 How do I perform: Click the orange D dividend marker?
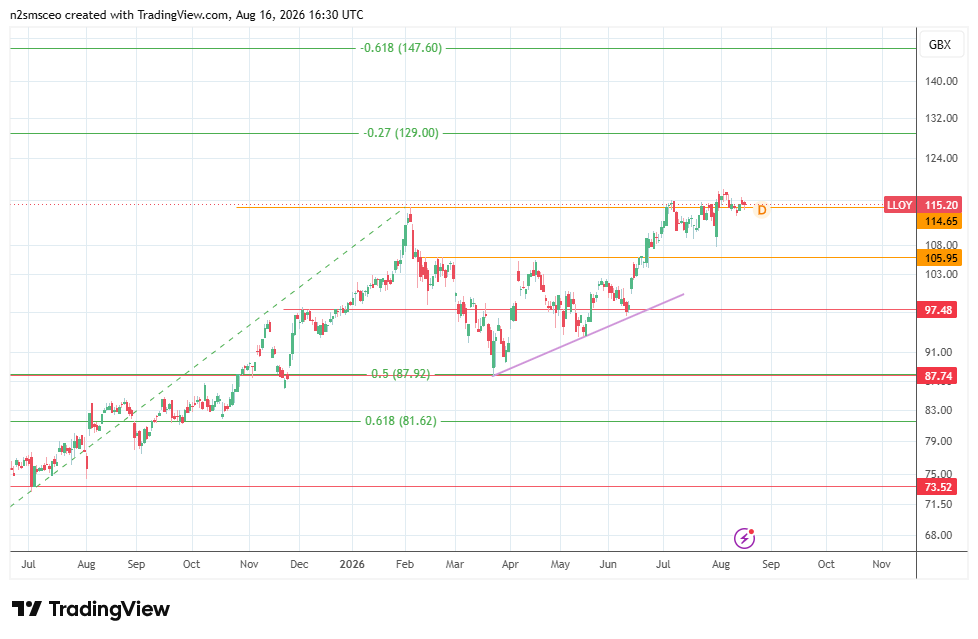(x=762, y=210)
